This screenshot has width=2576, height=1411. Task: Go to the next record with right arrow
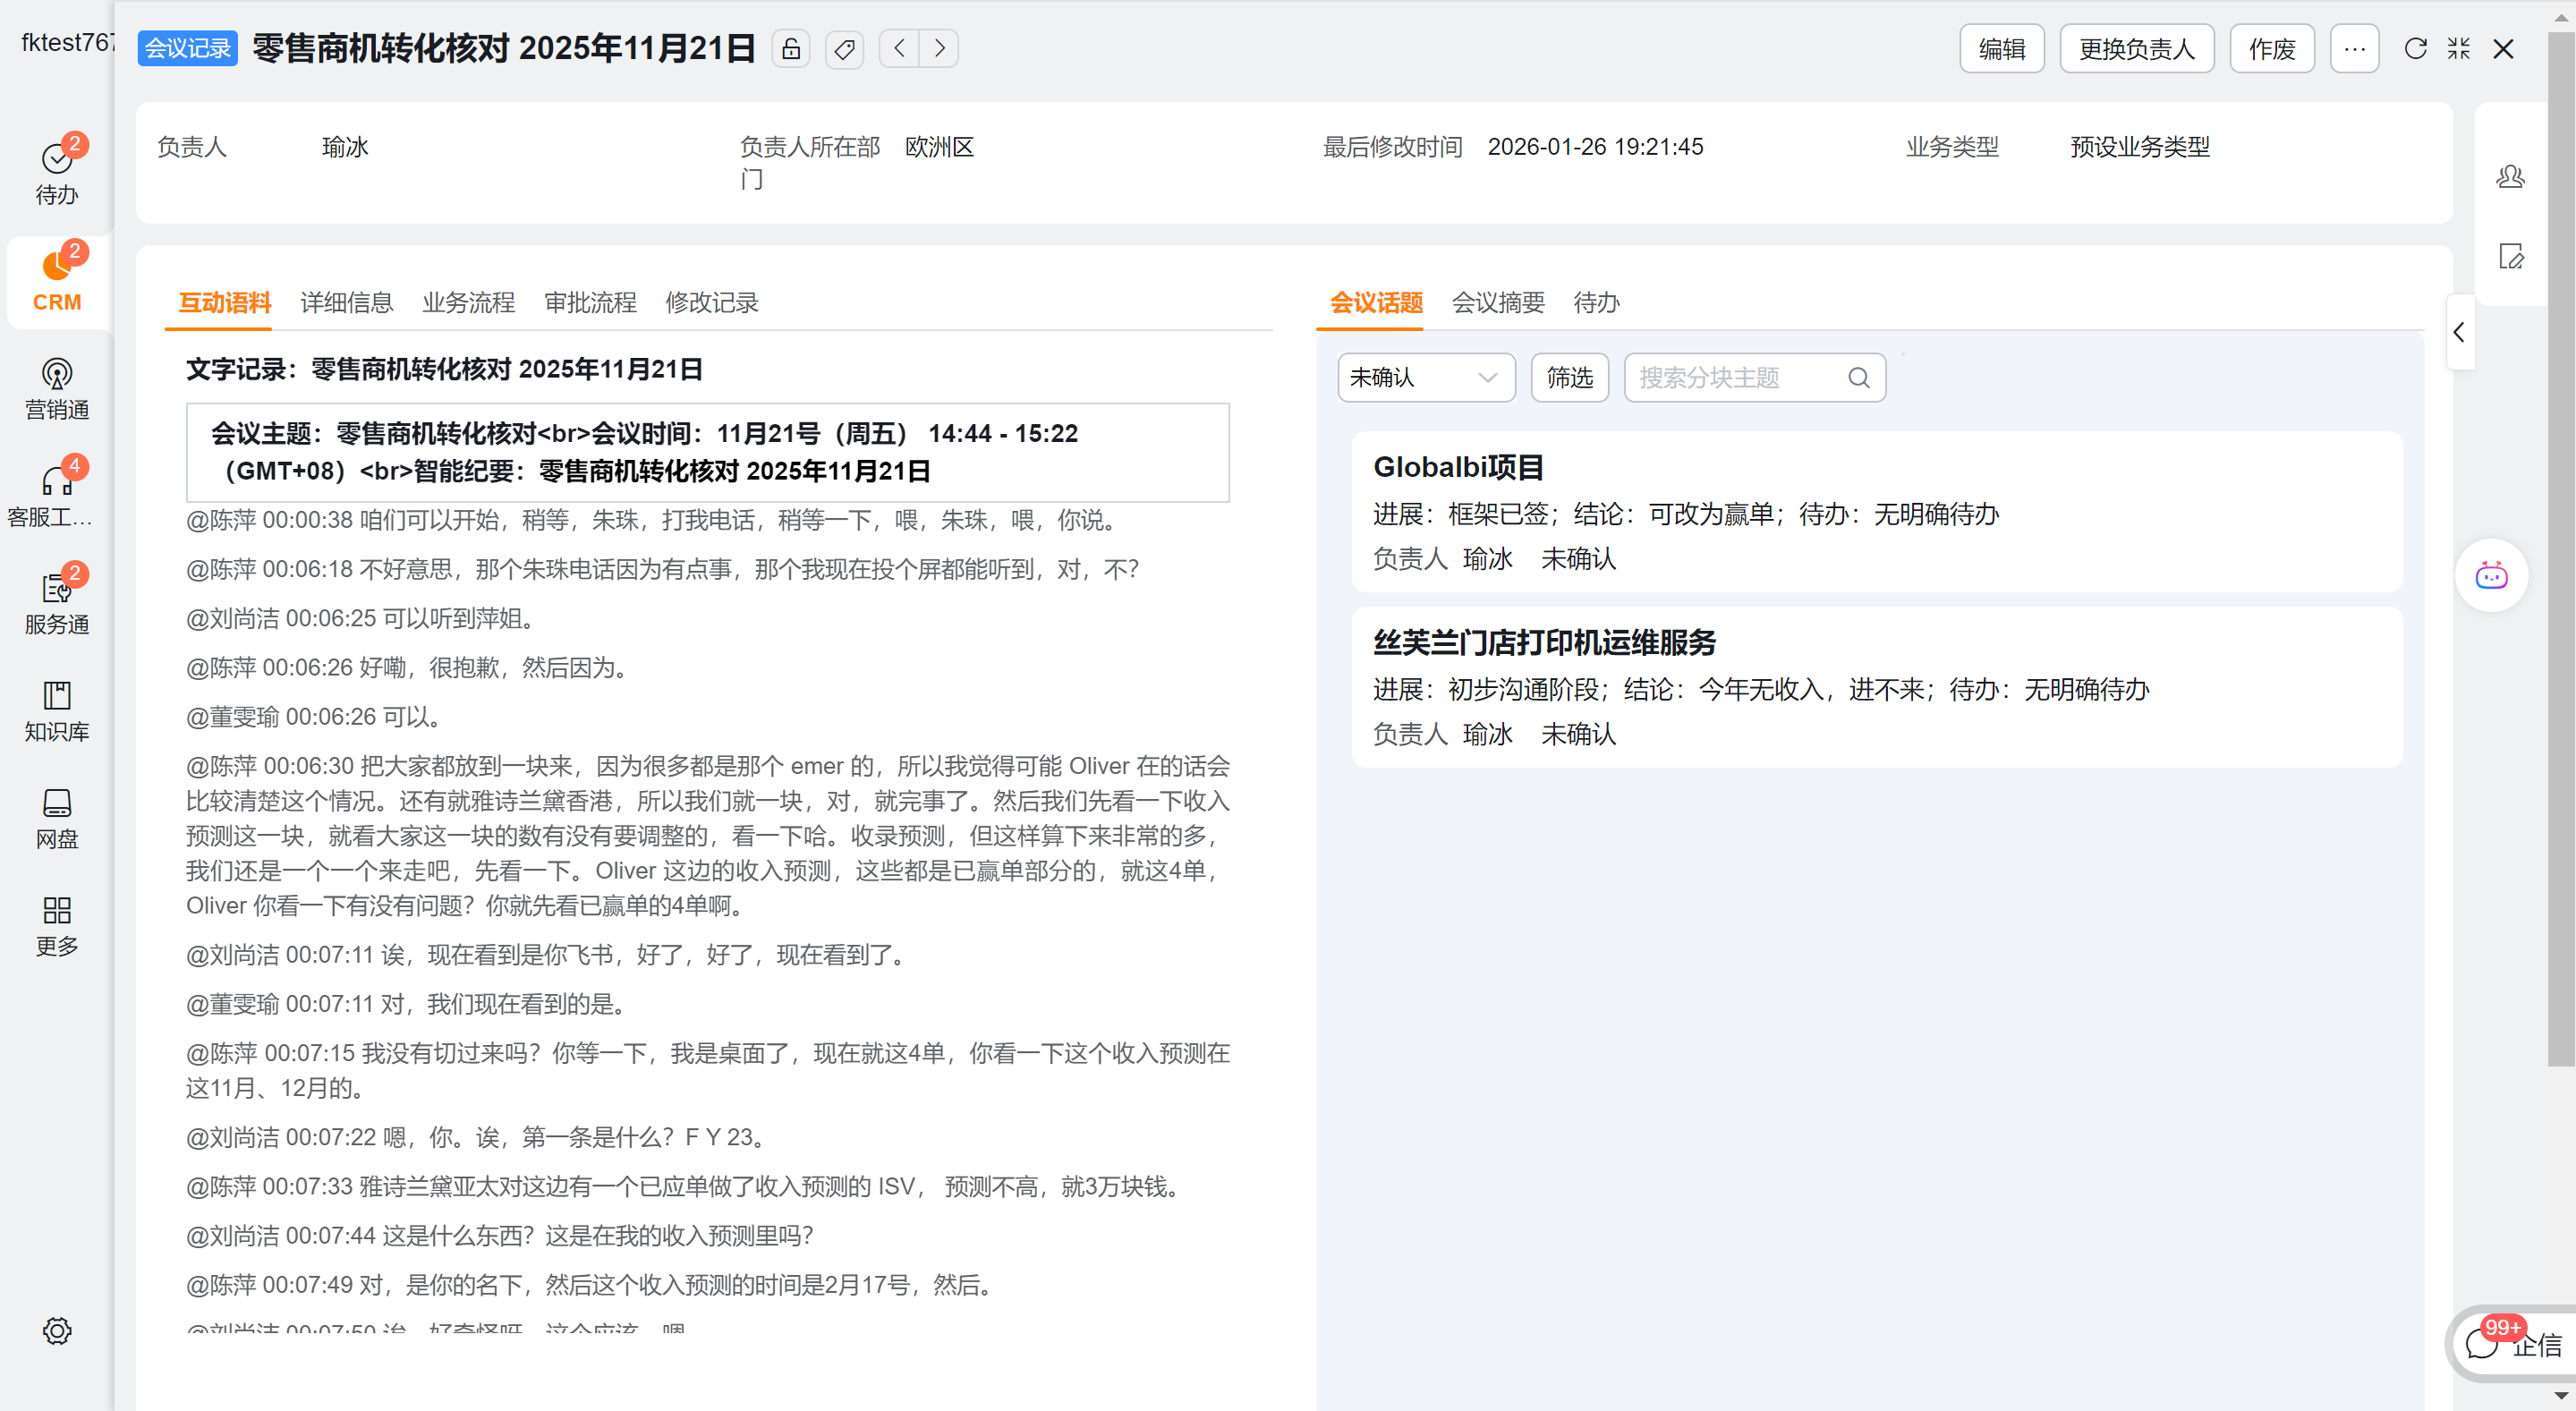click(939, 48)
